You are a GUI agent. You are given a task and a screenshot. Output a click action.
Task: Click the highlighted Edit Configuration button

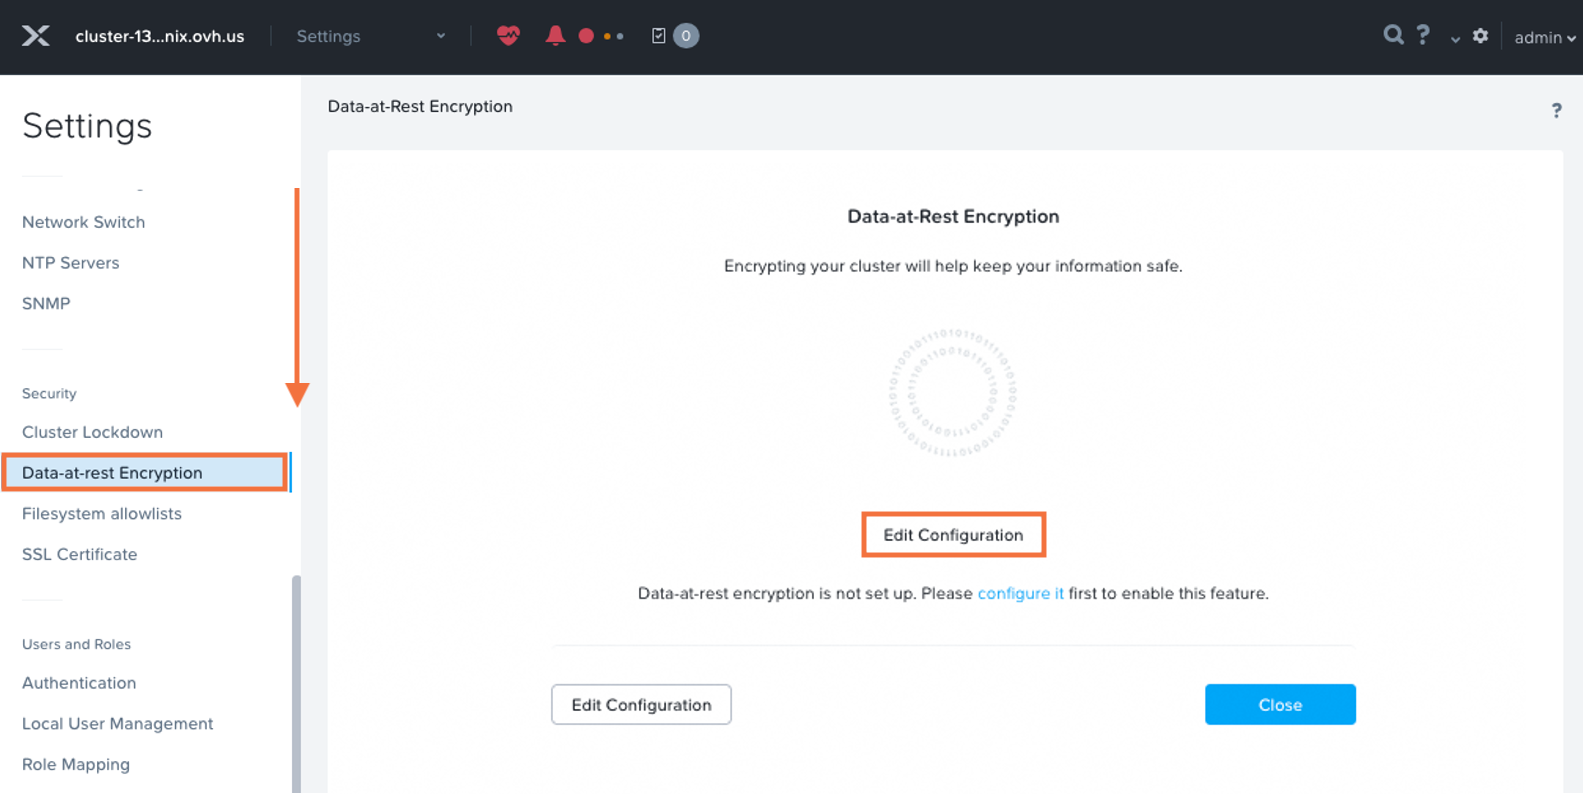click(x=953, y=535)
